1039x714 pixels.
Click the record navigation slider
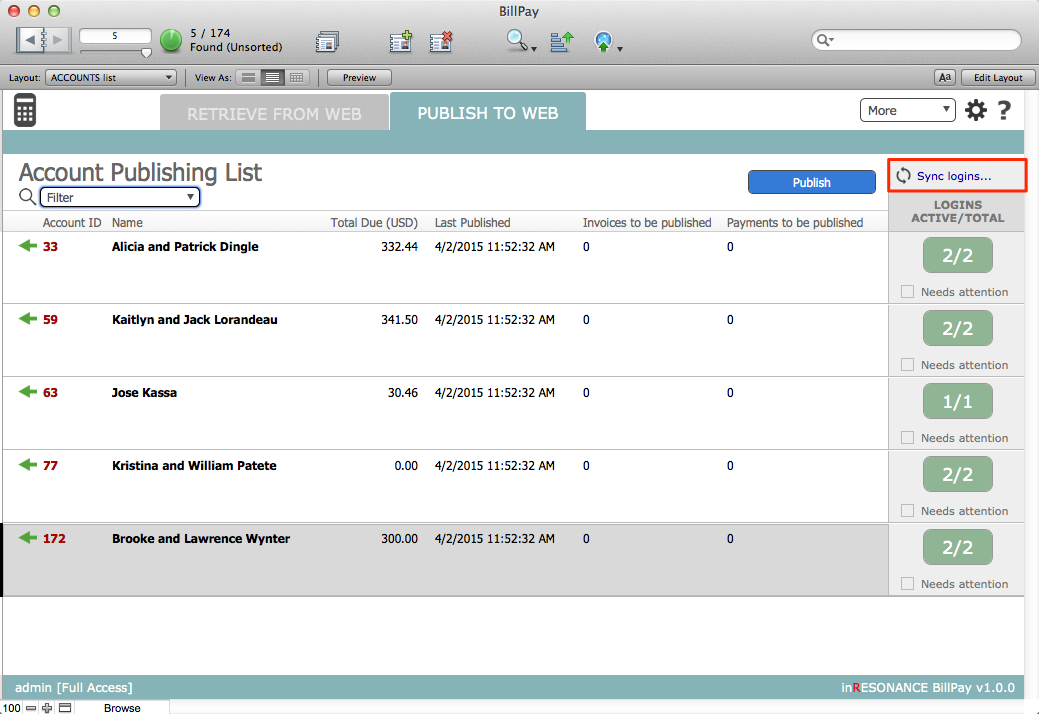(114, 51)
